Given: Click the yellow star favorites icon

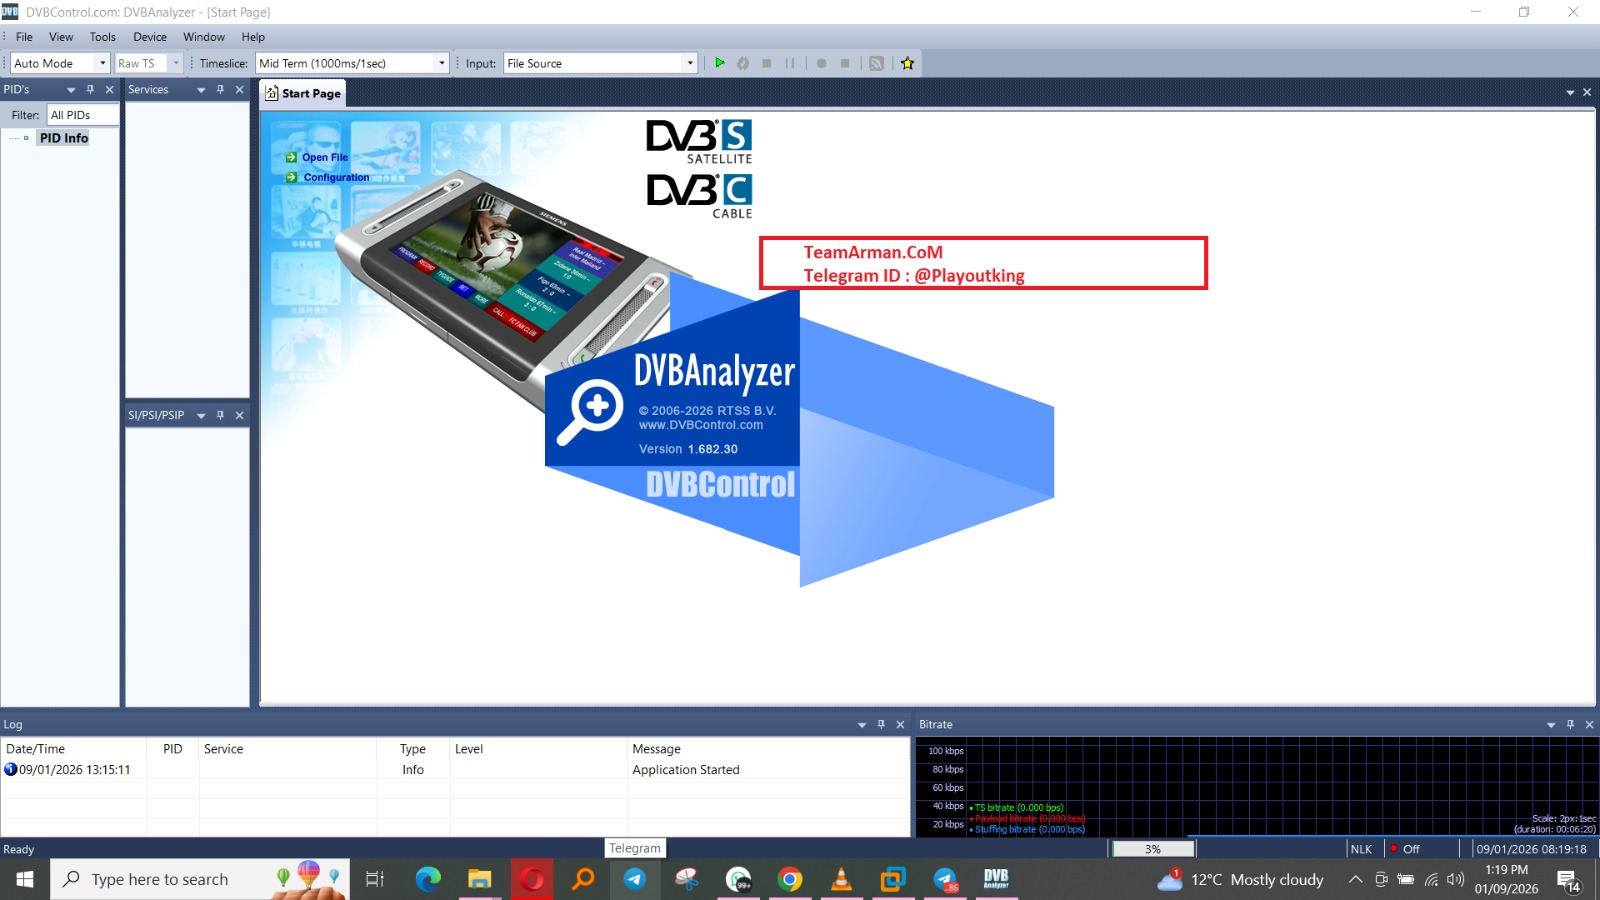Looking at the screenshot, I should (x=908, y=63).
